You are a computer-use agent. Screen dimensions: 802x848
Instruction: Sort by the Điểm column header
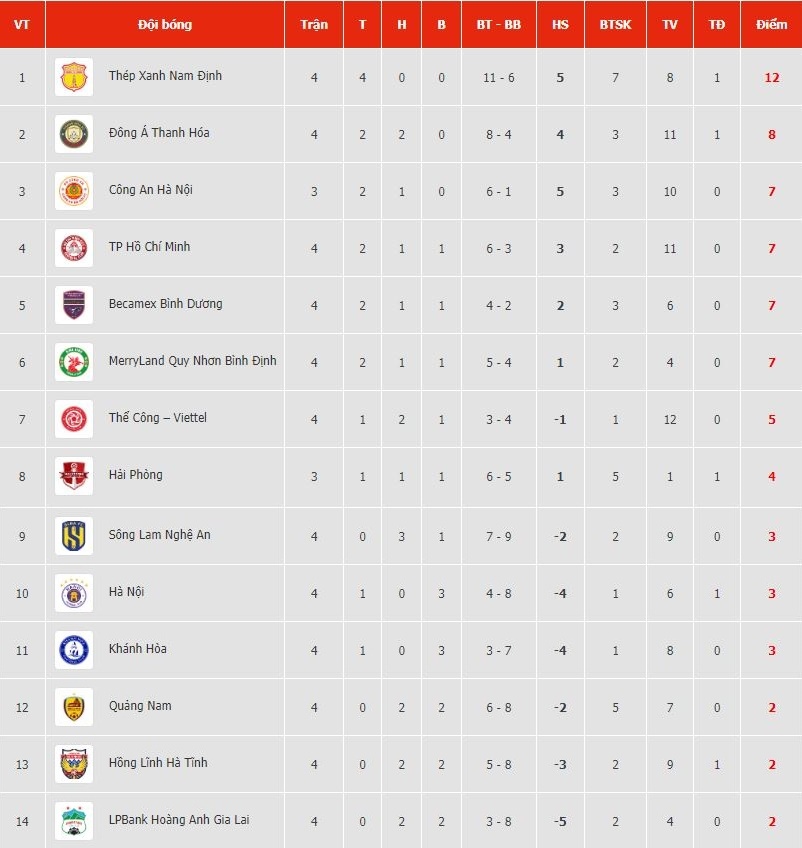click(771, 24)
